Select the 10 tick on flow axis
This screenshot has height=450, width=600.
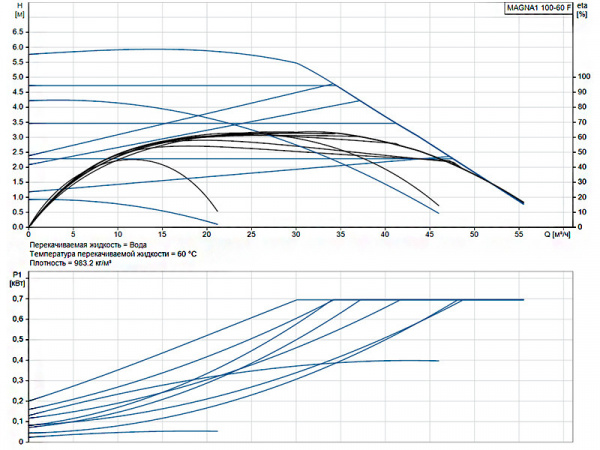[x=118, y=236]
